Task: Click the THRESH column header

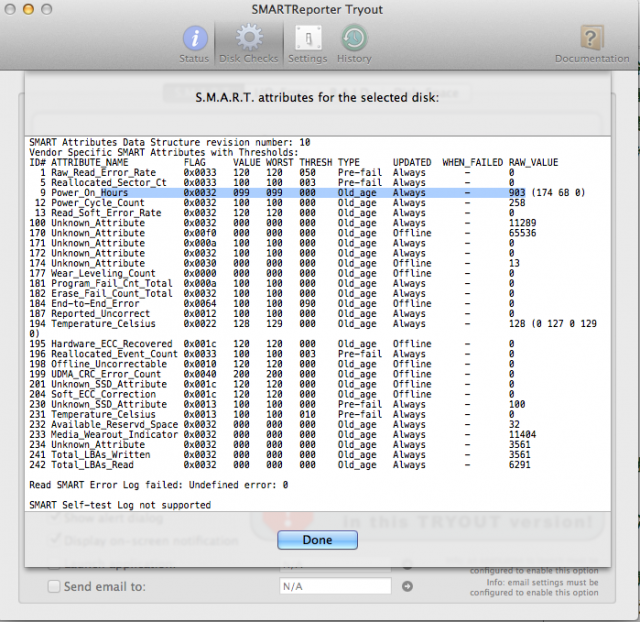Action: pyautogui.click(x=316, y=162)
